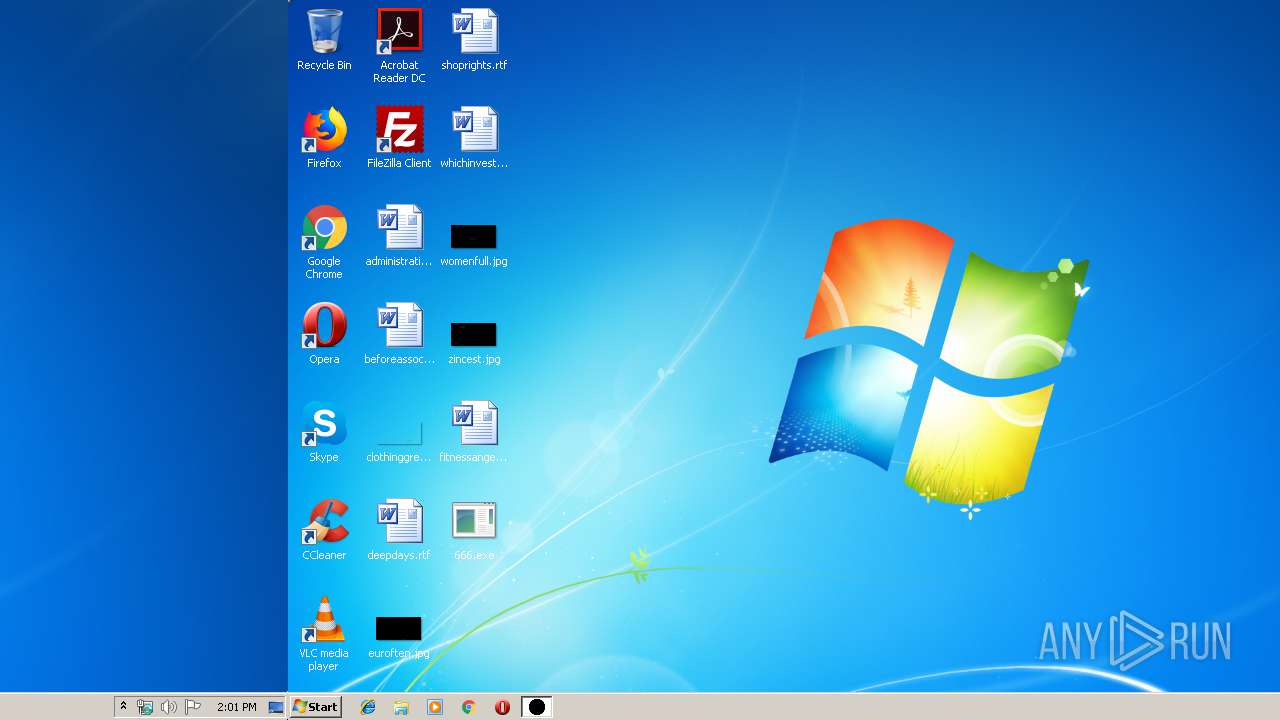The width and height of the screenshot is (1280, 720).
Task: Open Google Chrome desktop shortcut
Action: coord(324,242)
